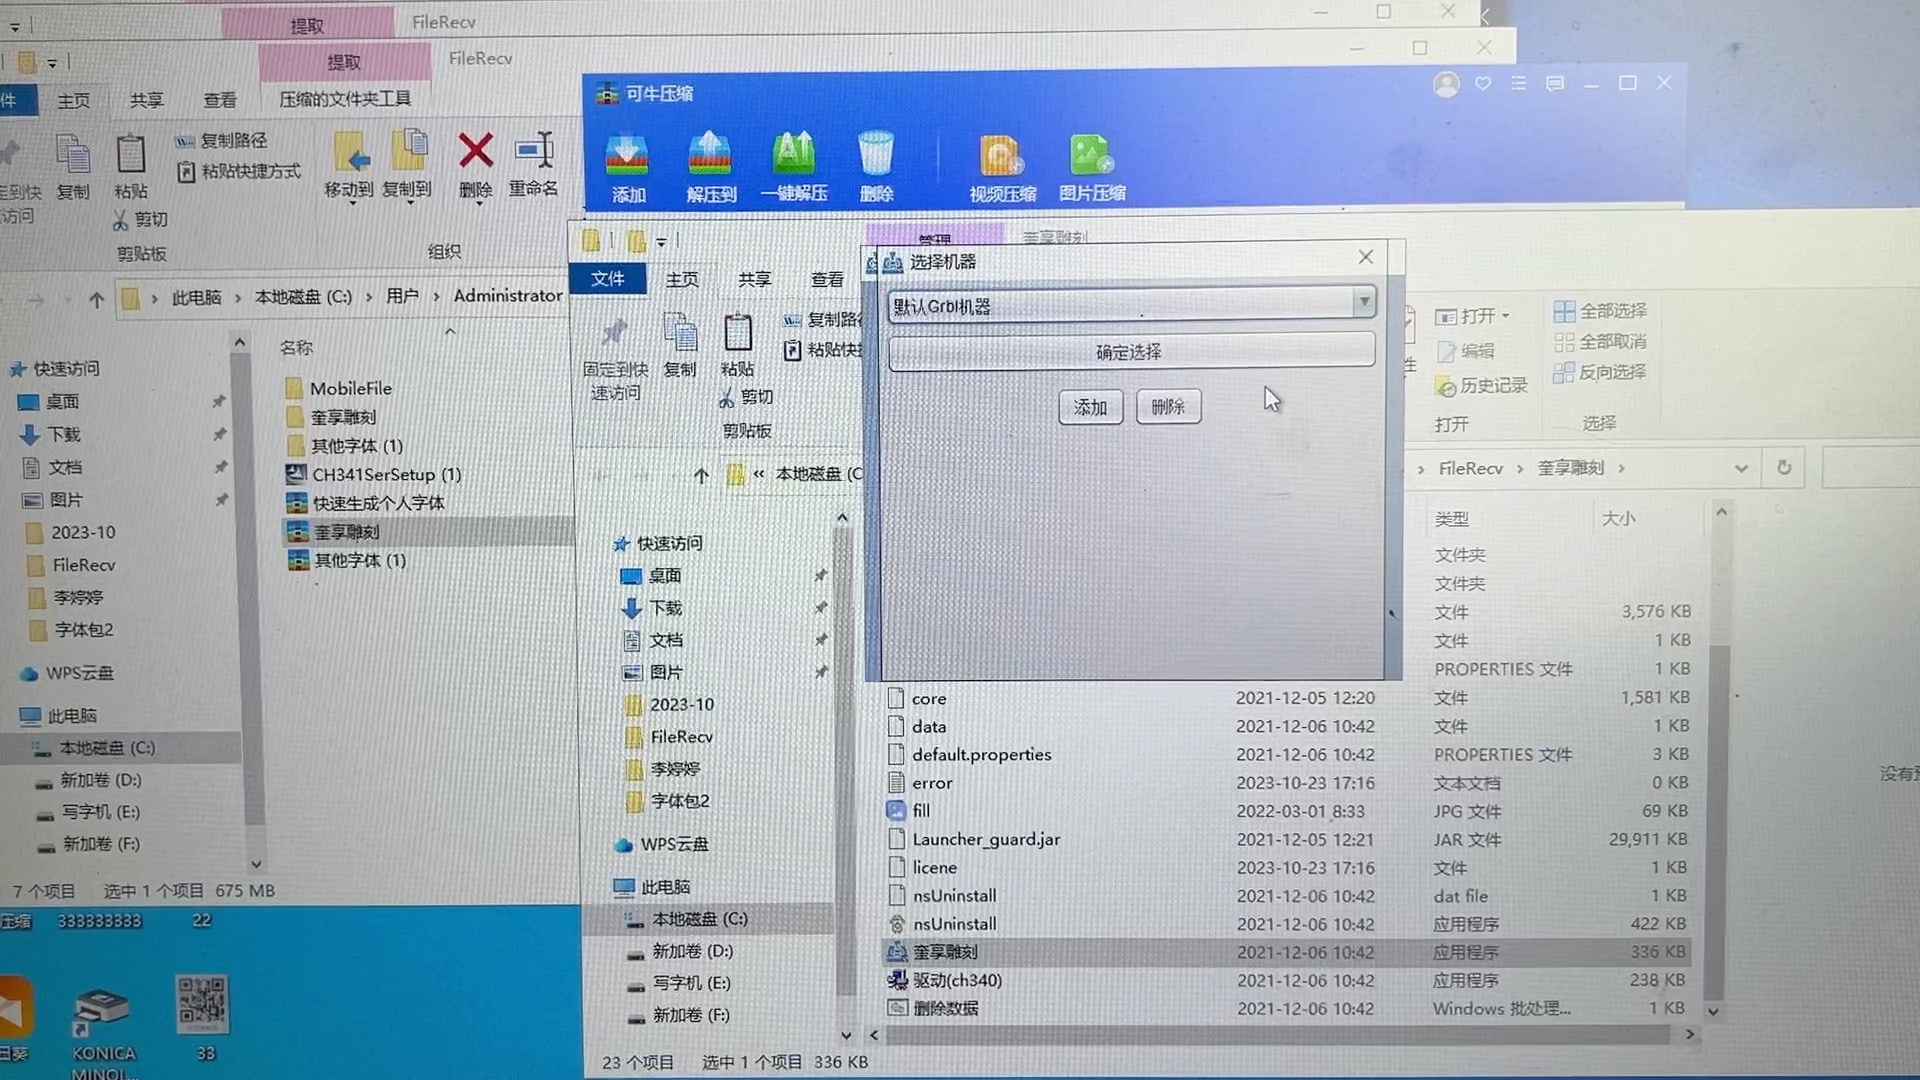Click the horizontal scrollbar in front Explorer file list
Image resolution: width=1920 pixels, height=1080 pixels.
pos(1277,1035)
